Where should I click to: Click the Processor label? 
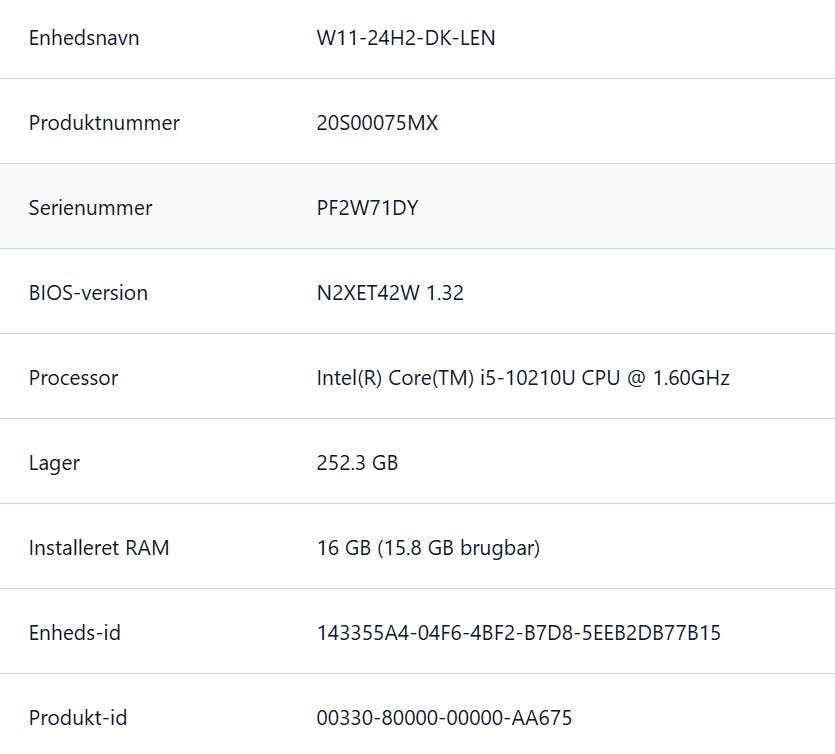[73, 378]
